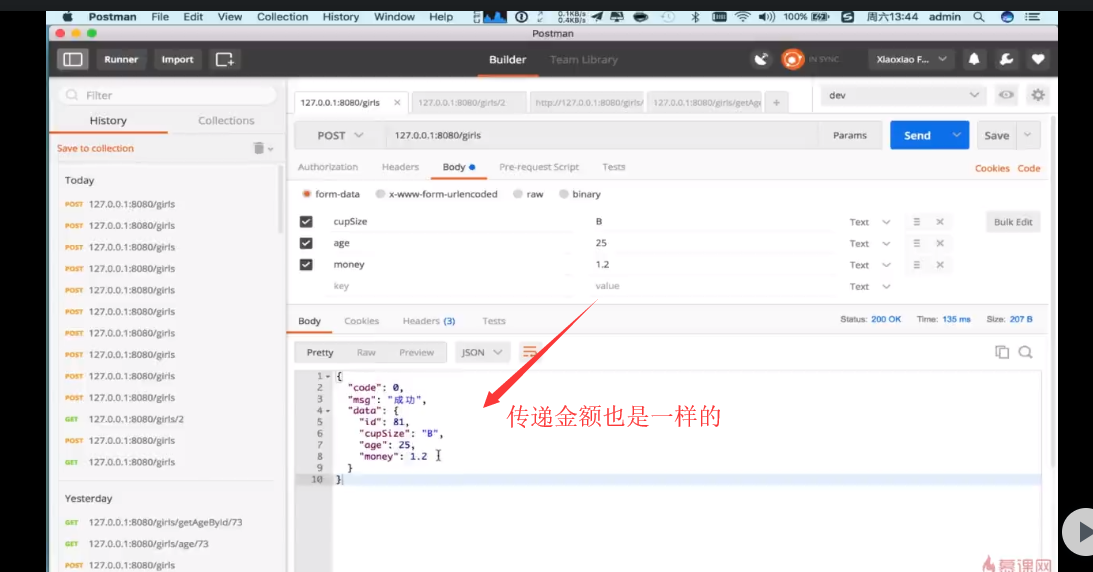Image resolution: width=1093 pixels, height=572 pixels.
Task: Click the heart icon in header
Action: [1038, 59]
